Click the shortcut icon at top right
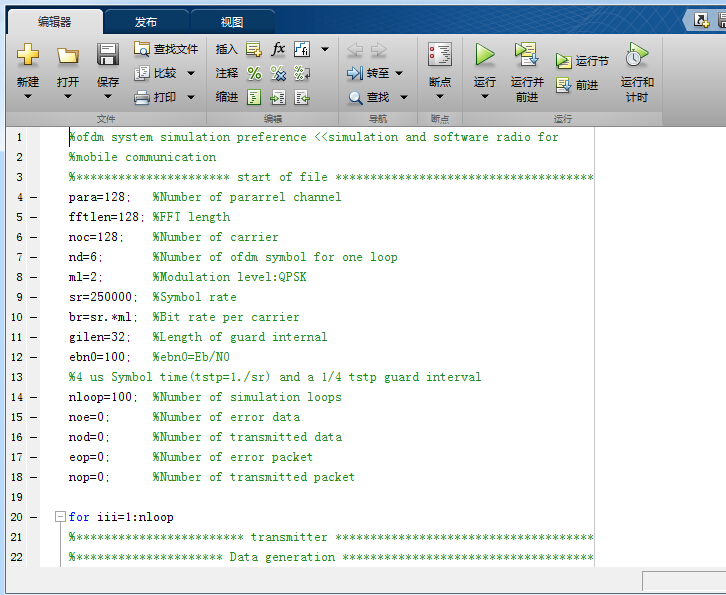The height and width of the screenshot is (595, 726). coord(701,20)
